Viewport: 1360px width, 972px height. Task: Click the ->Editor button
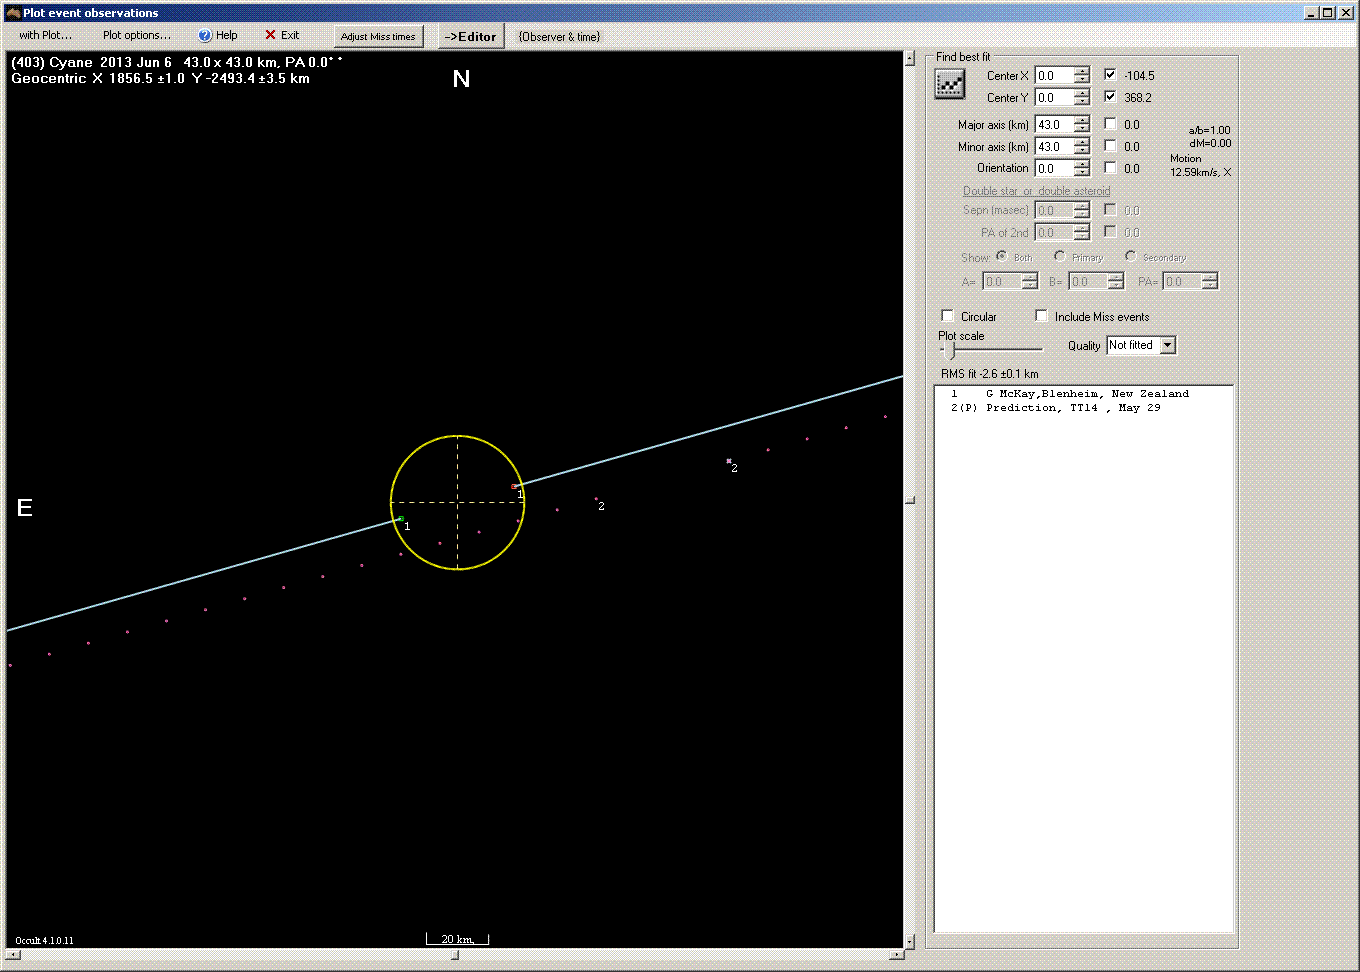coord(470,36)
